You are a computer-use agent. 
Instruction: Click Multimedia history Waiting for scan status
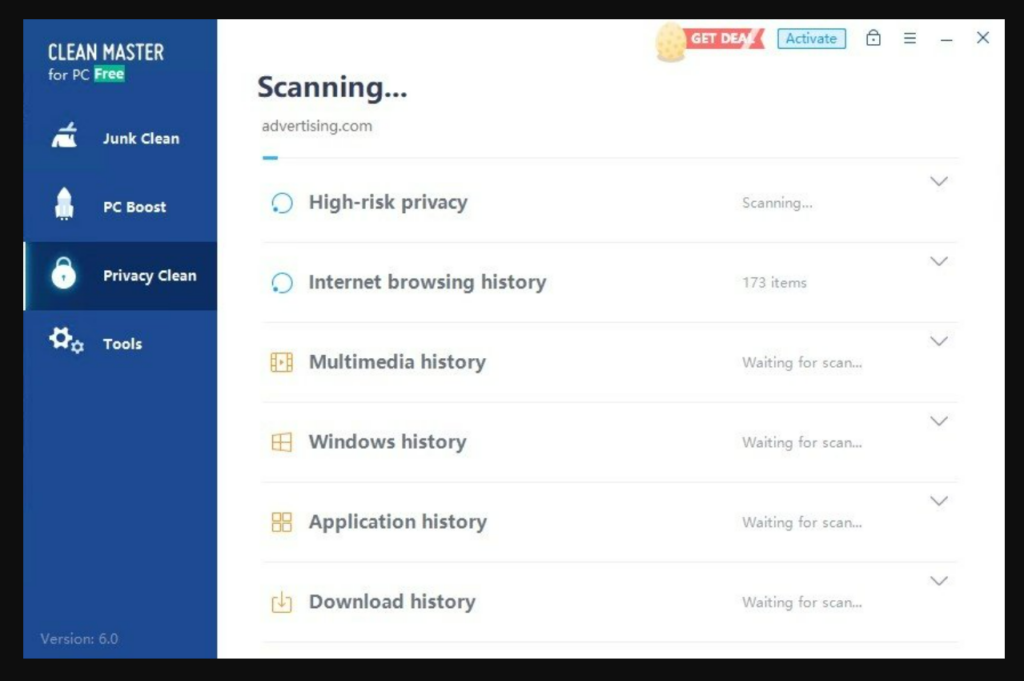click(802, 362)
